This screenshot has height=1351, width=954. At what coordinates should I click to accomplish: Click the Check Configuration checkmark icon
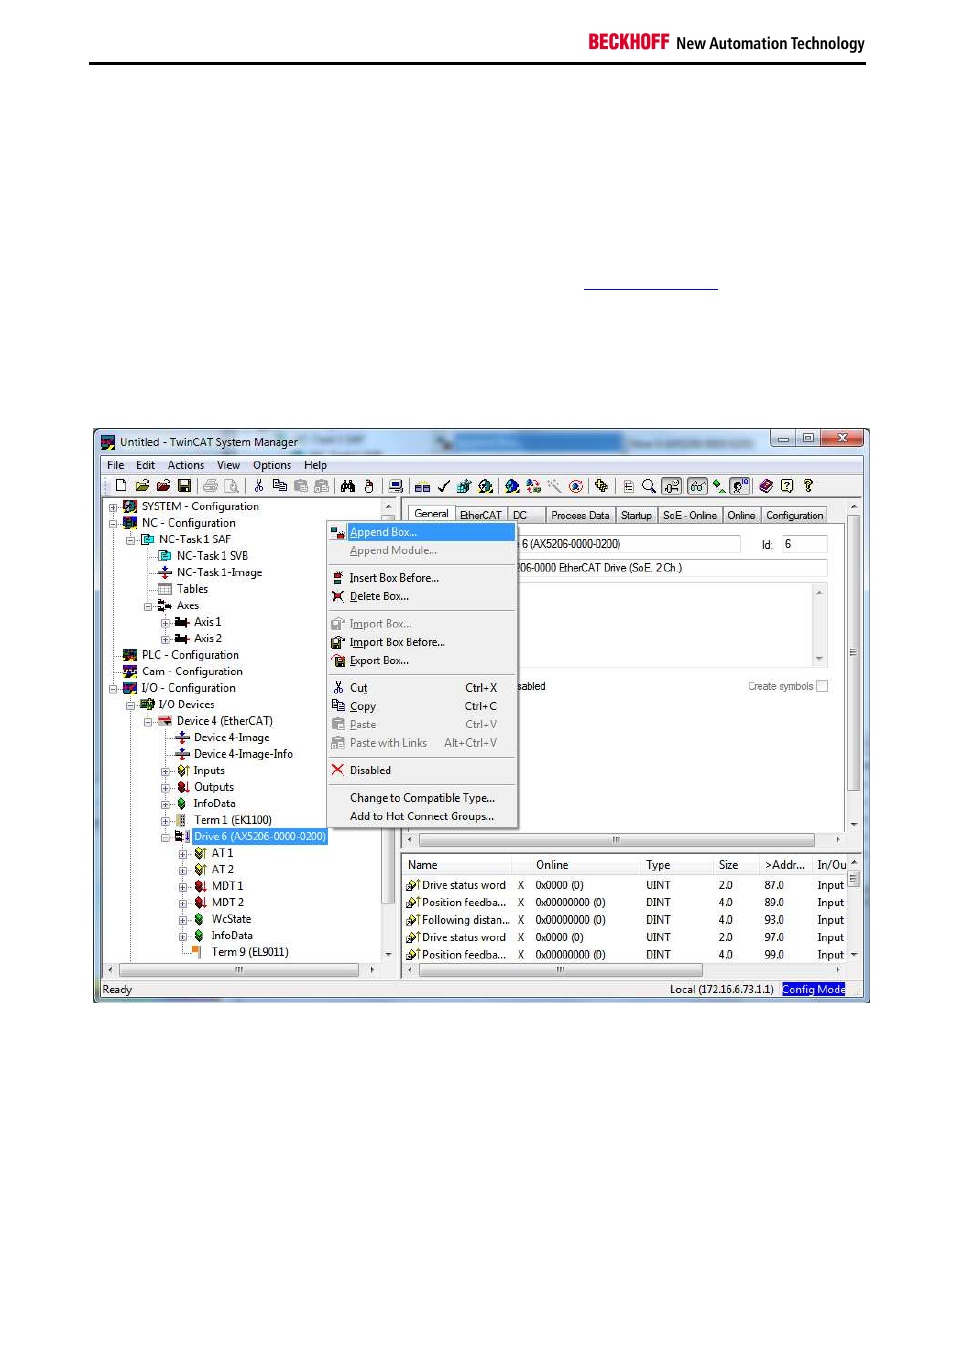click(443, 486)
